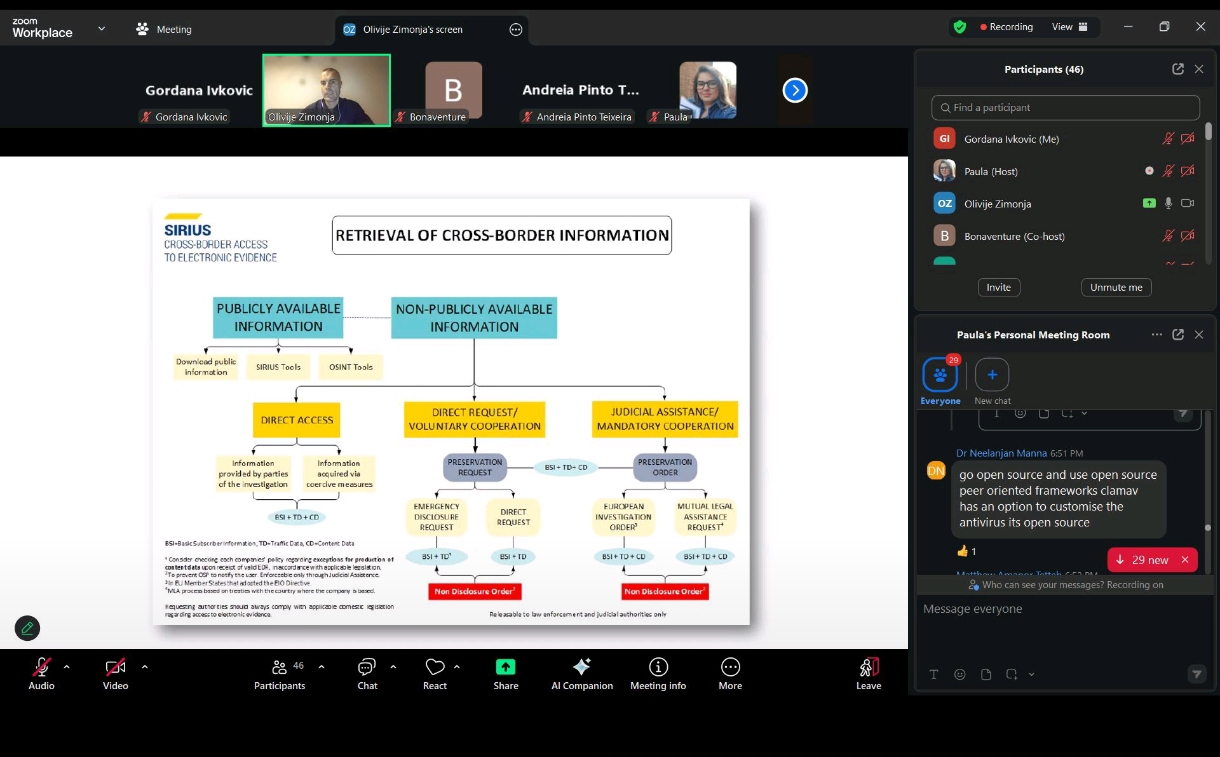Send the chat message with the send arrow
Screen dimensions: 1220x757
[x=1196, y=674]
